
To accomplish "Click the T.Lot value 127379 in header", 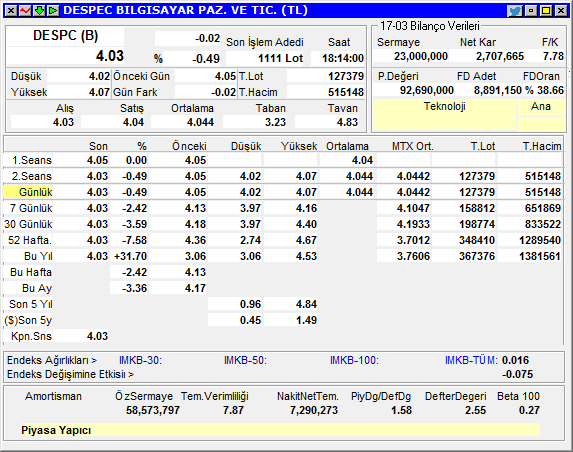I will click(x=346, y=76).
